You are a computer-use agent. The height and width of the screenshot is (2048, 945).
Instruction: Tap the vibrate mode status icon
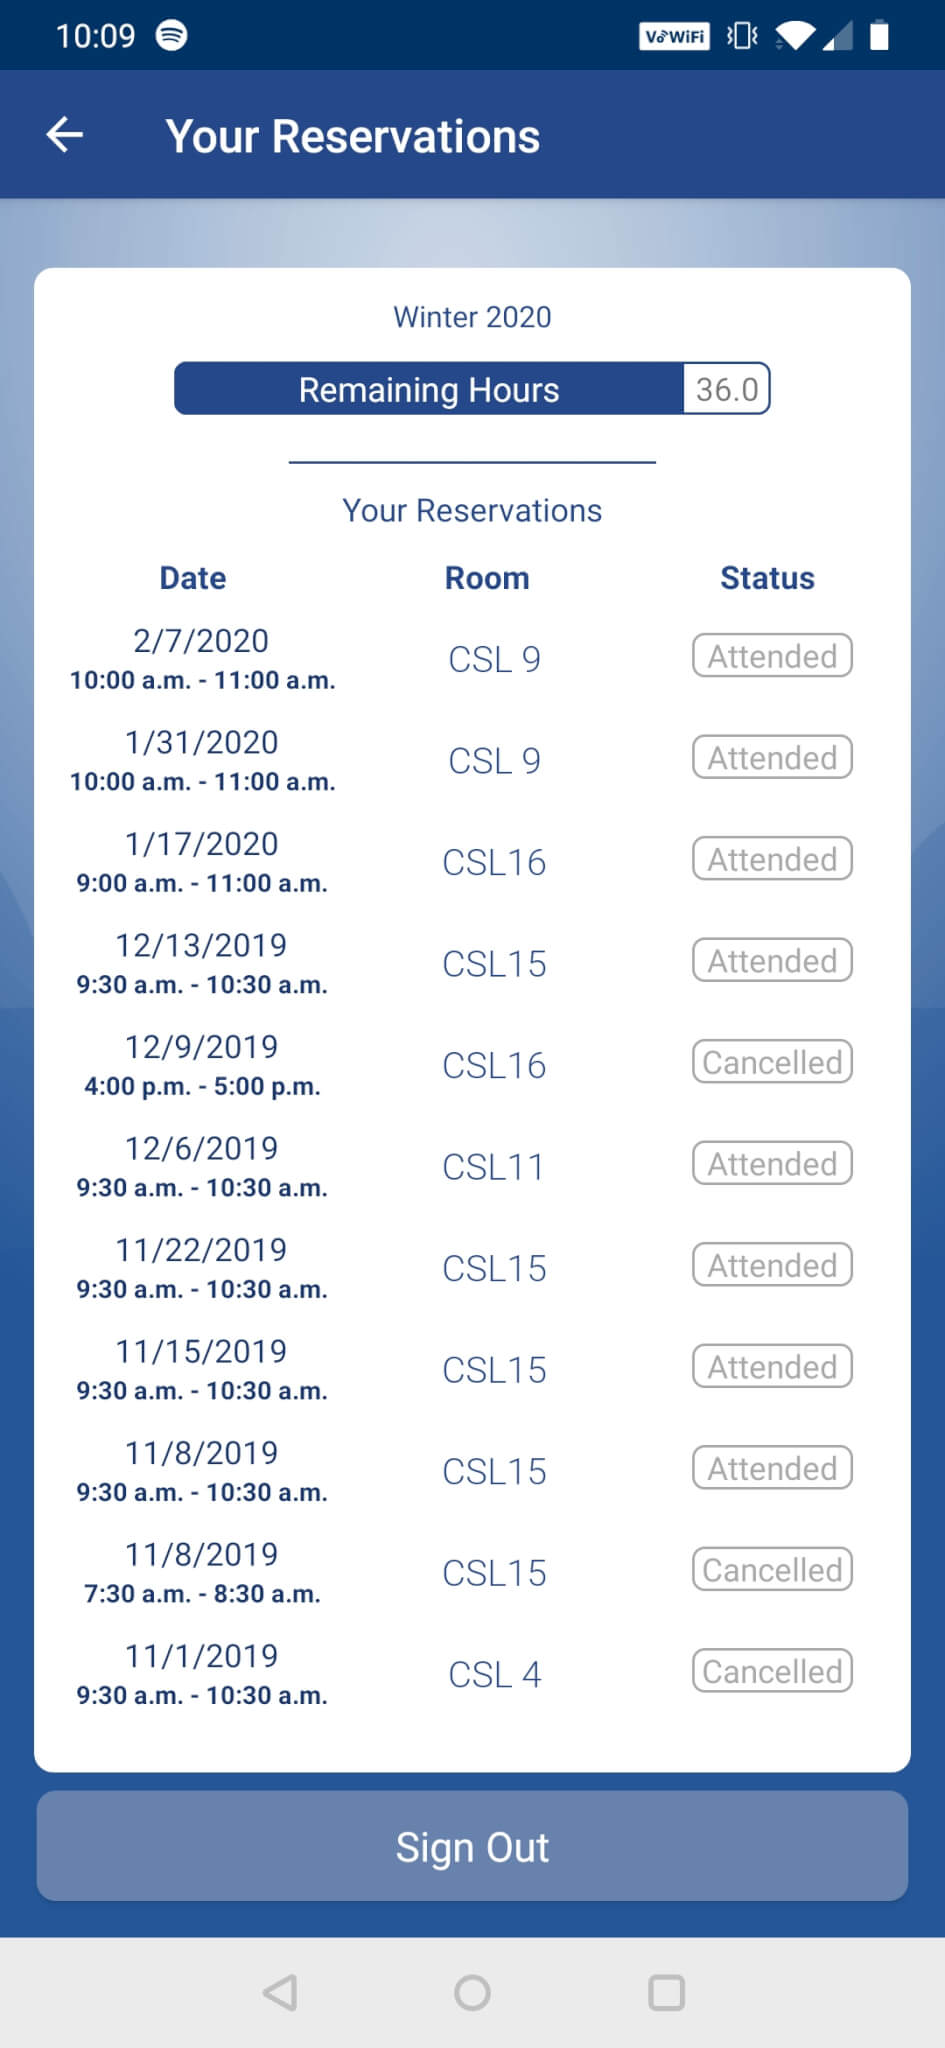click(741, 37)
